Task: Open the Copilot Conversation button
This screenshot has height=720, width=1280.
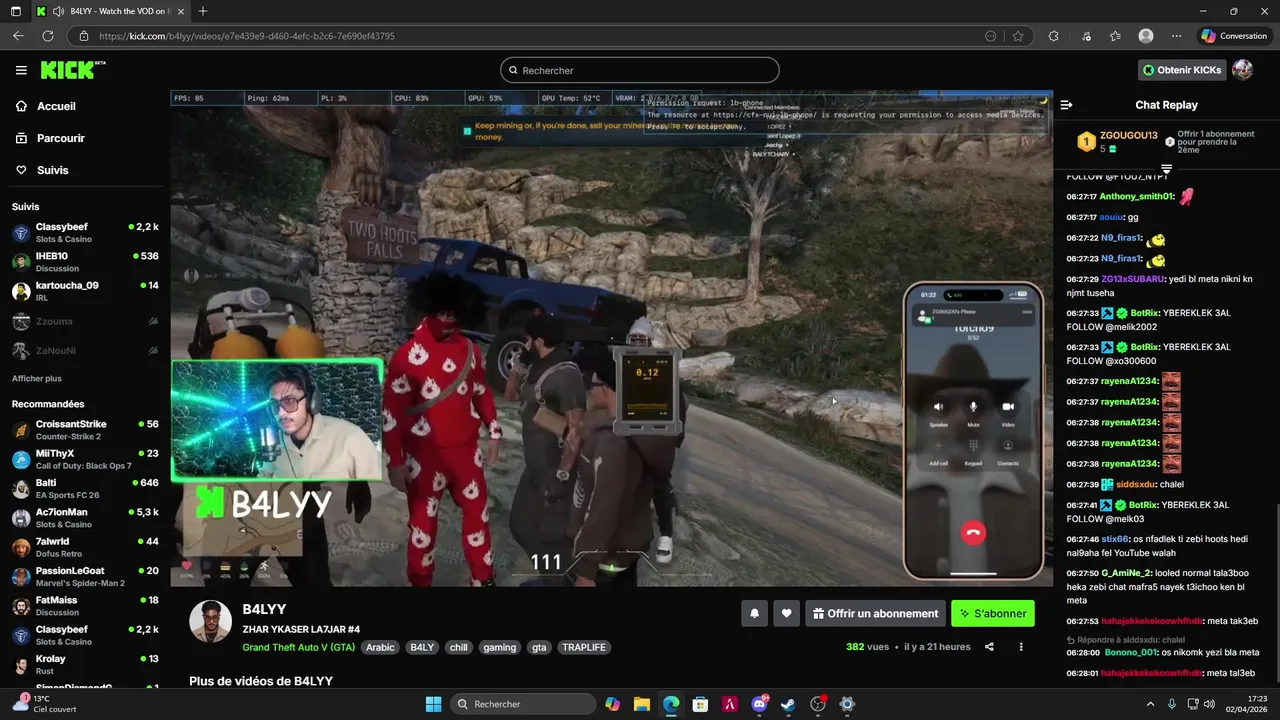Action: point(1234,36)
